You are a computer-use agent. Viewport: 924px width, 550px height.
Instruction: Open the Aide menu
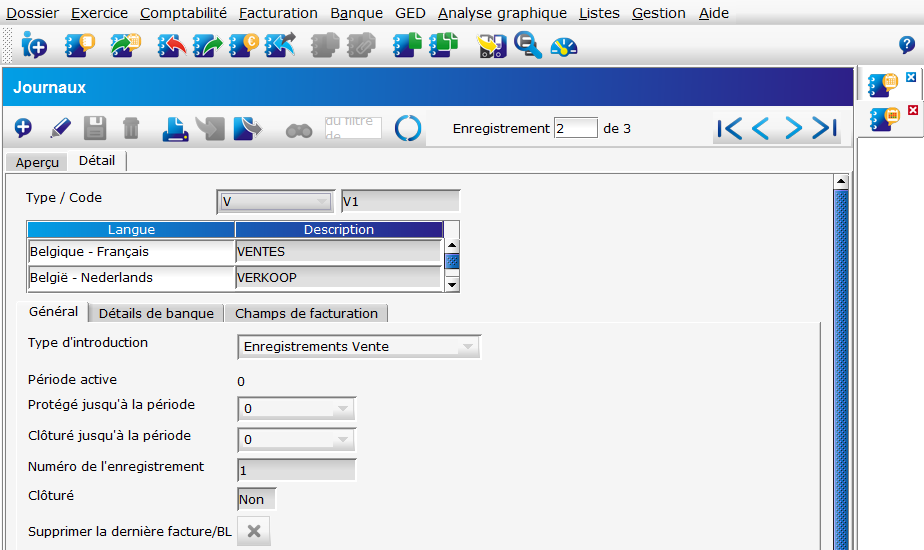pos(714,13)
